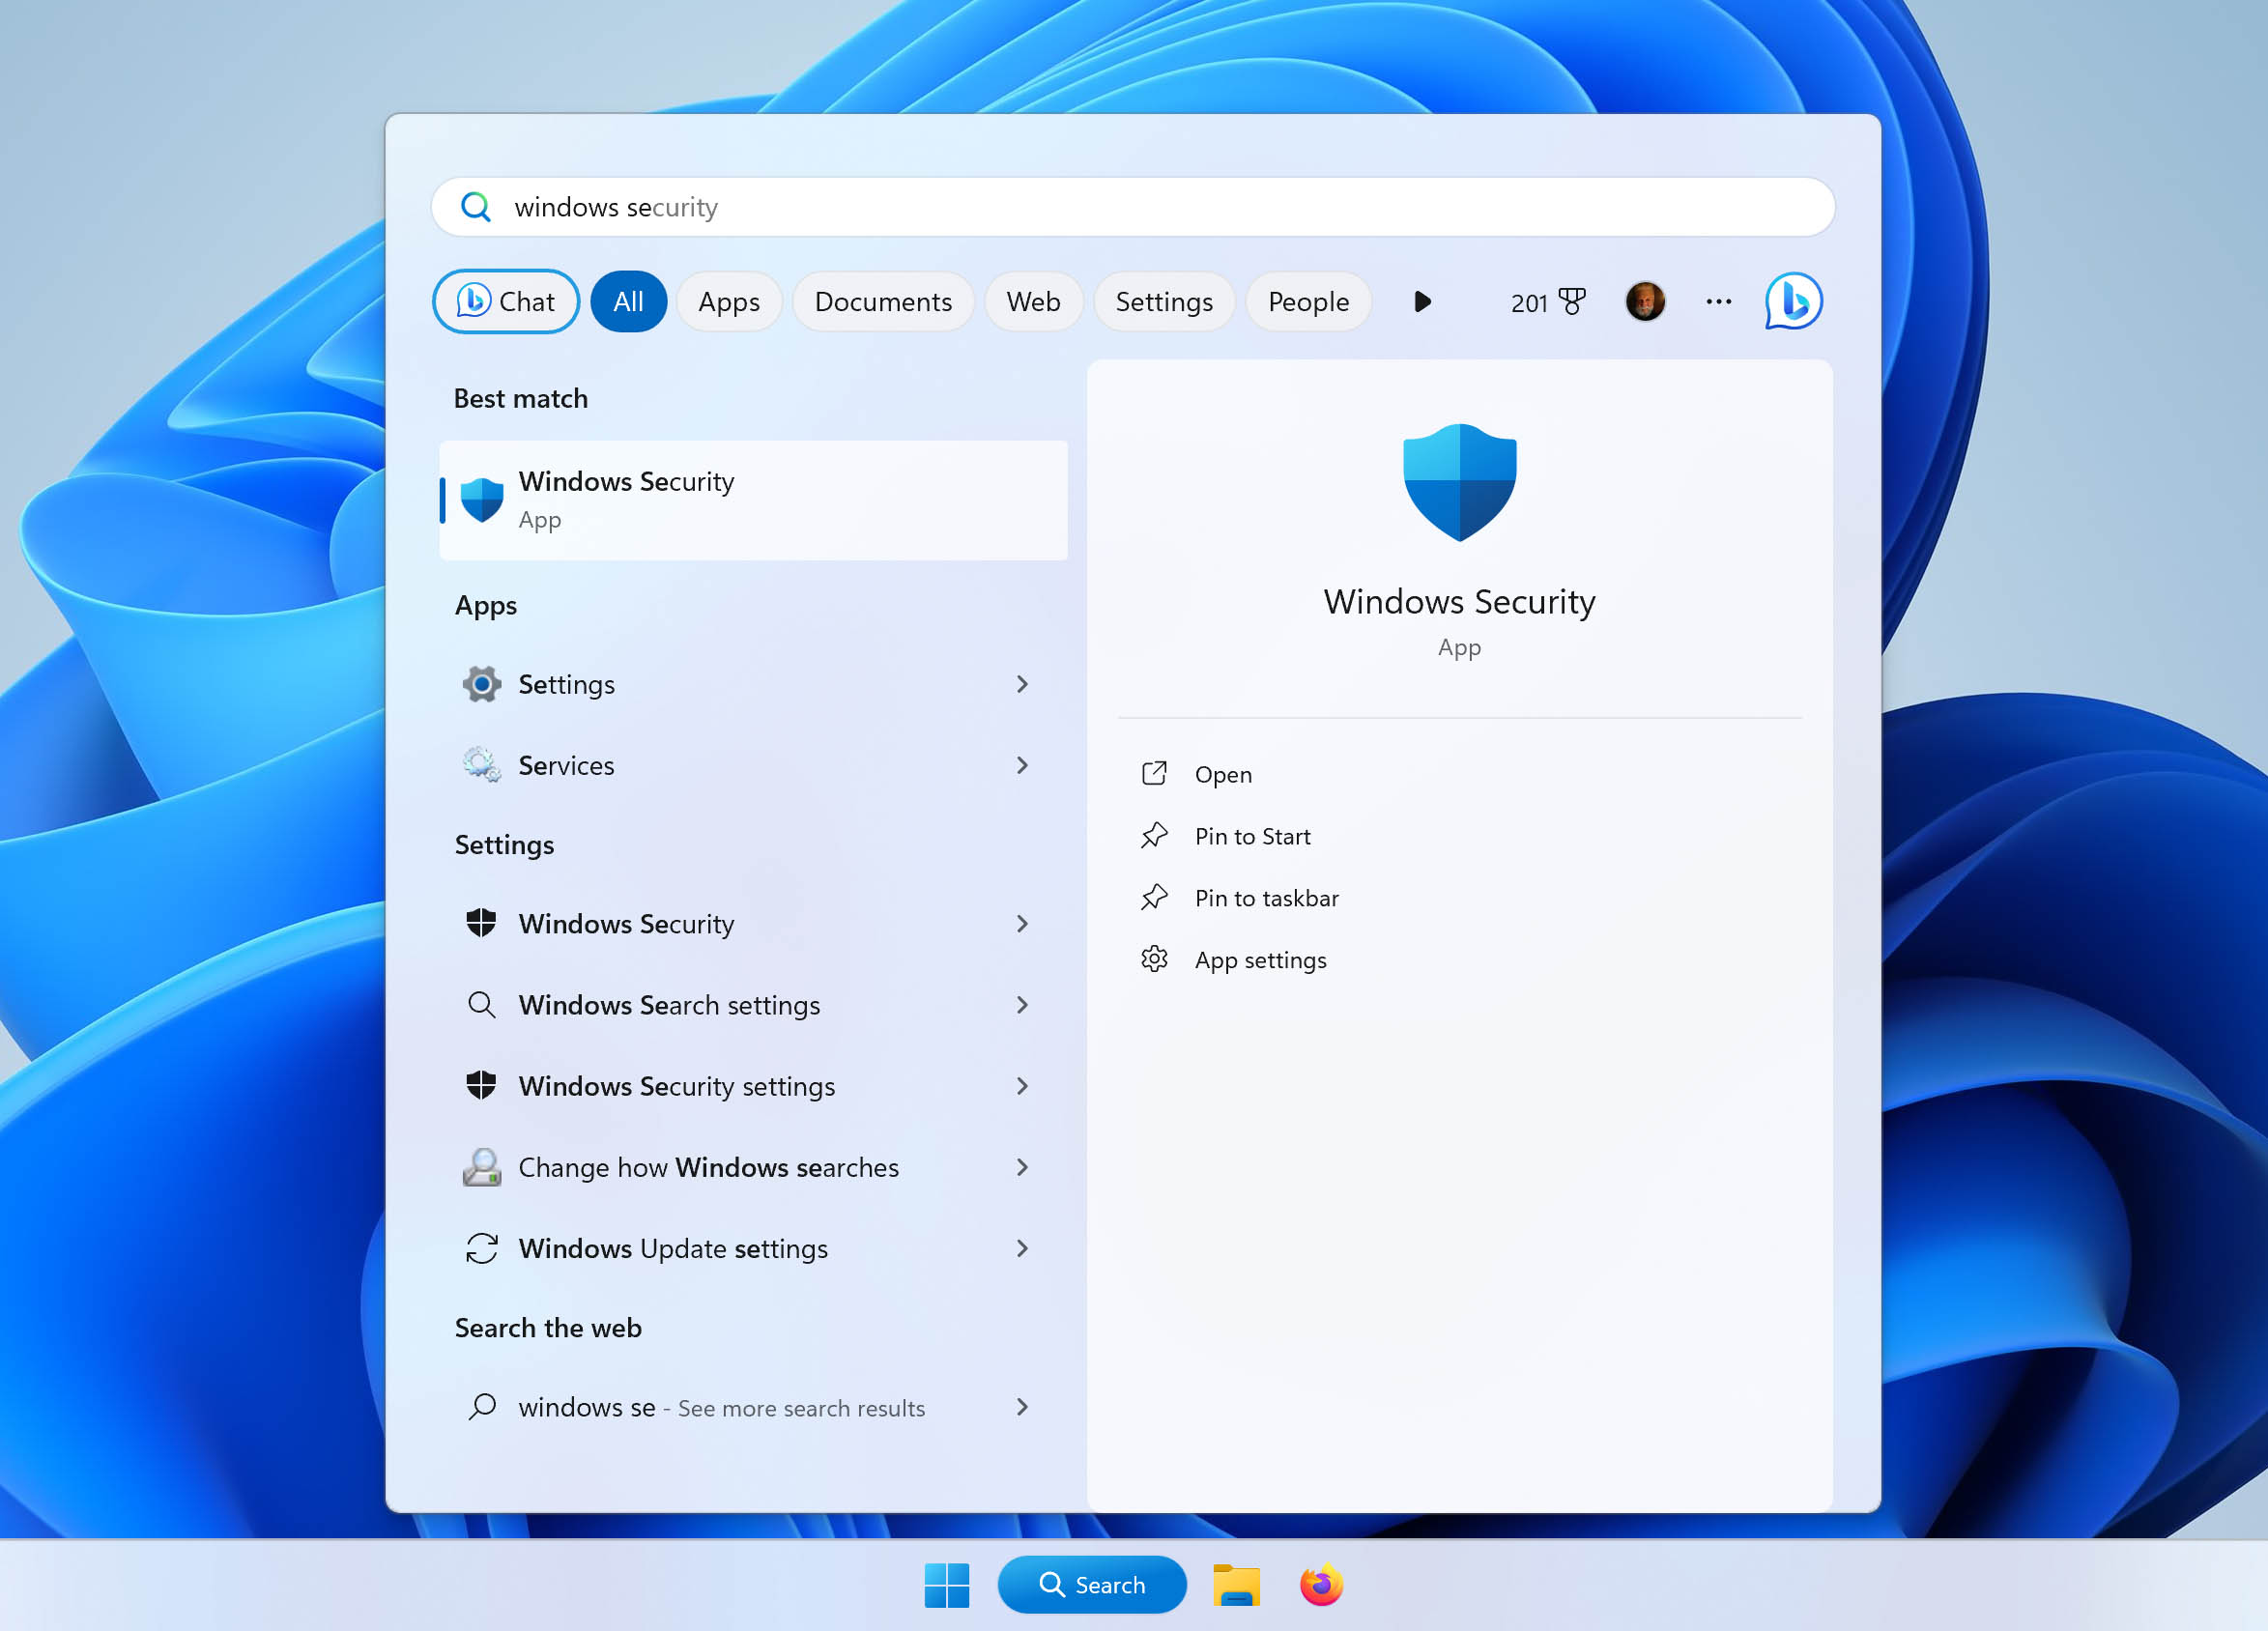Expand the Windows Security settings entry
The image size is (2268, 1631).
[1021, 1085]
